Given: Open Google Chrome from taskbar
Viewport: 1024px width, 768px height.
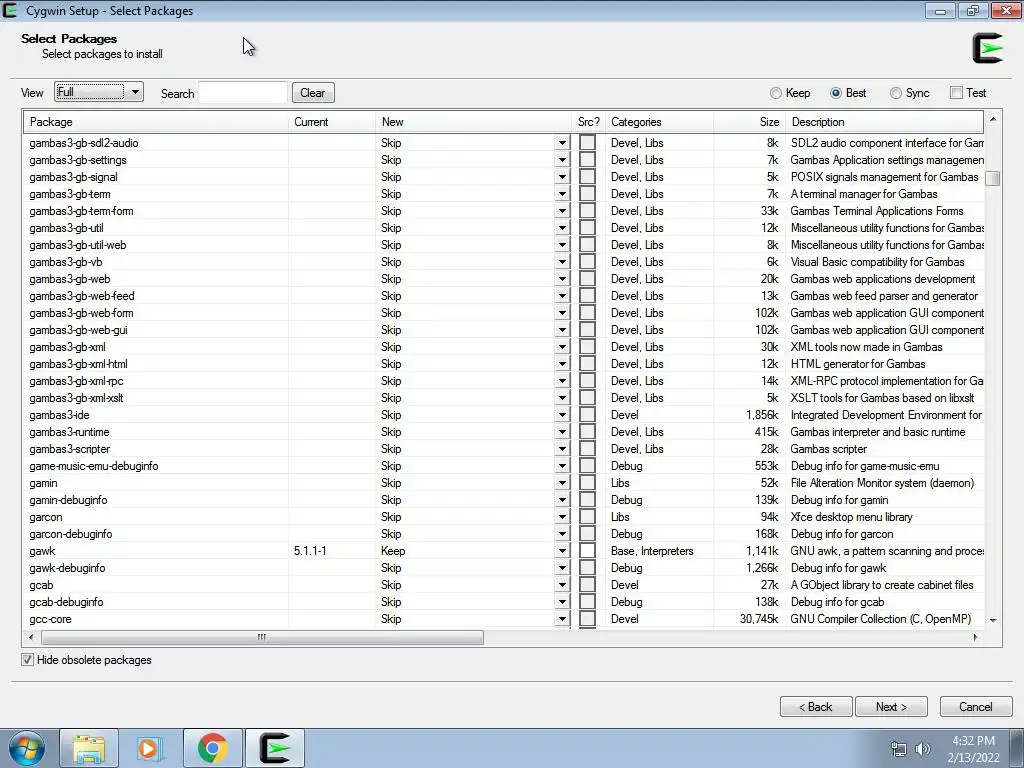Looking at the screenshot, I should (212, 748).
